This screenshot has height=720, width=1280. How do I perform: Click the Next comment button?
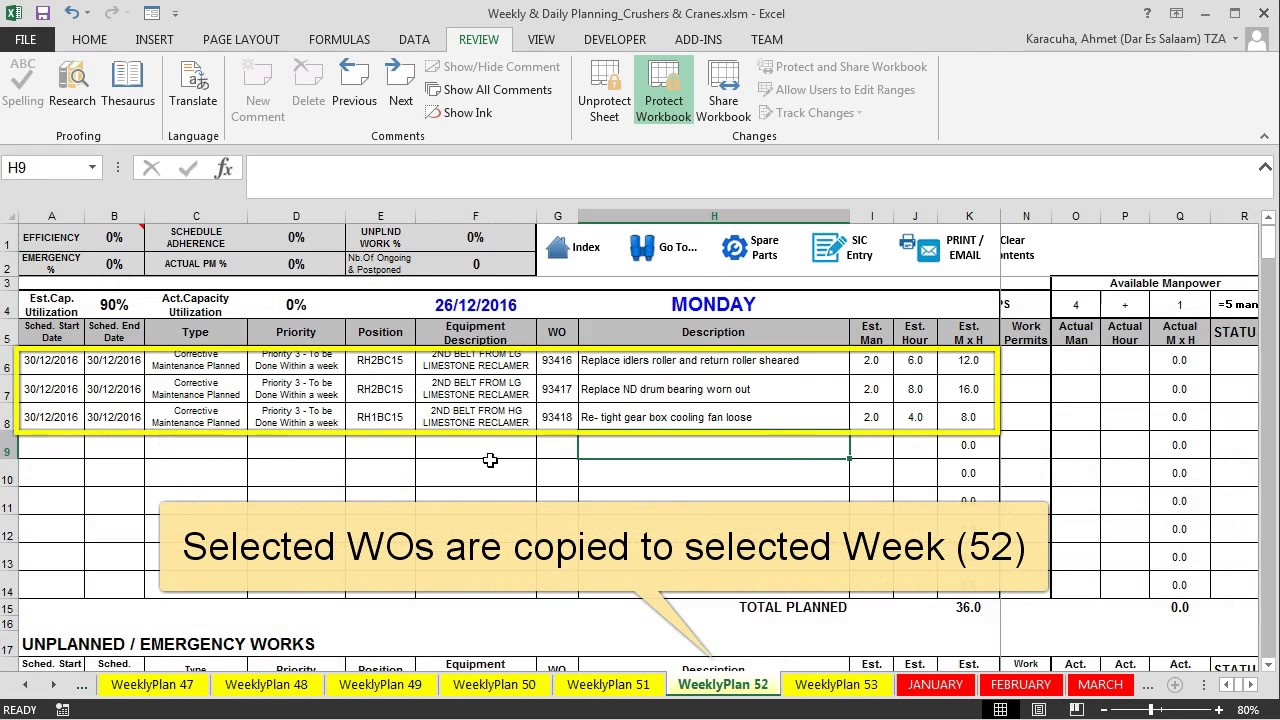click(x=400, y=84)
